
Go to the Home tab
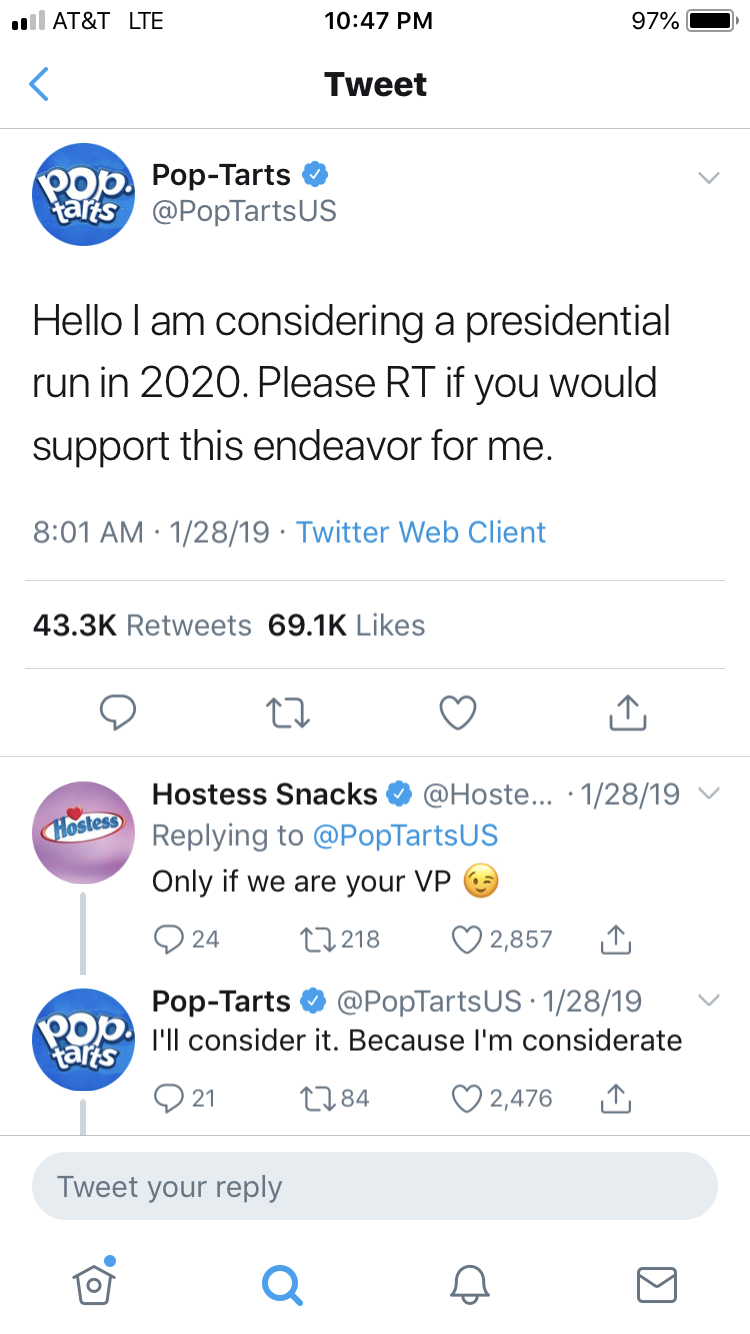point(94,1284)
